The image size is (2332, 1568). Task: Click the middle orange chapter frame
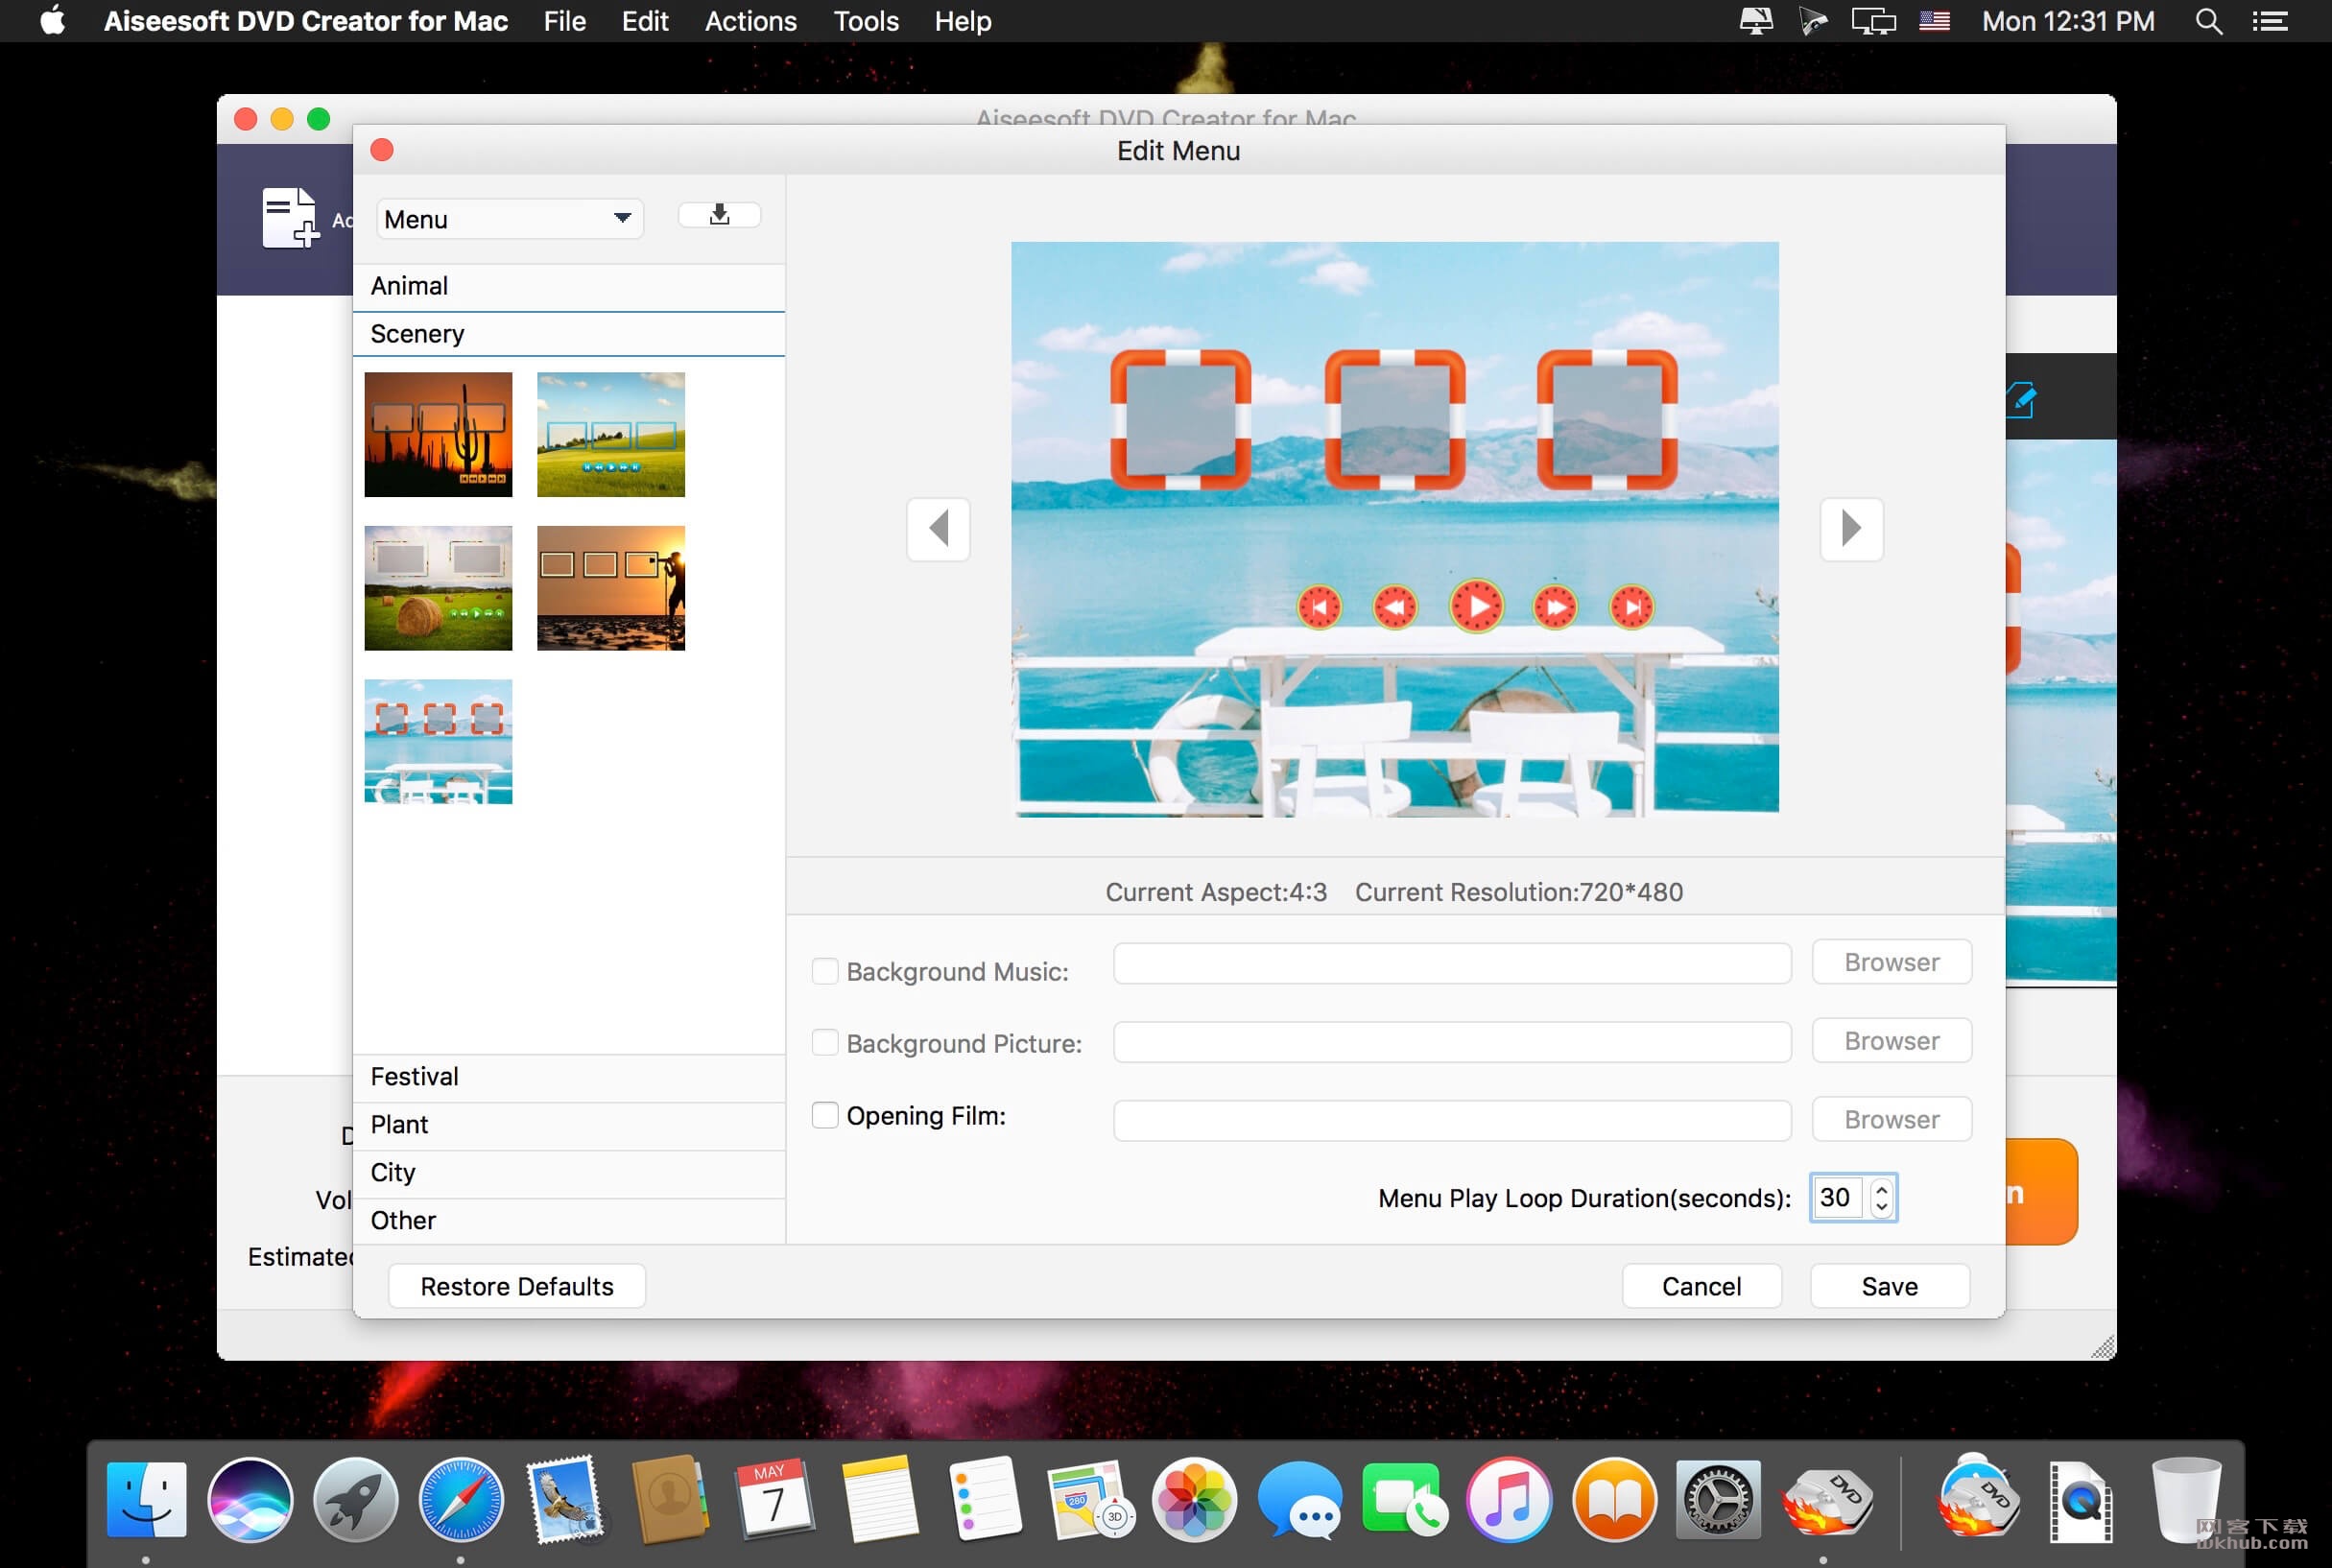[1395, 419]
